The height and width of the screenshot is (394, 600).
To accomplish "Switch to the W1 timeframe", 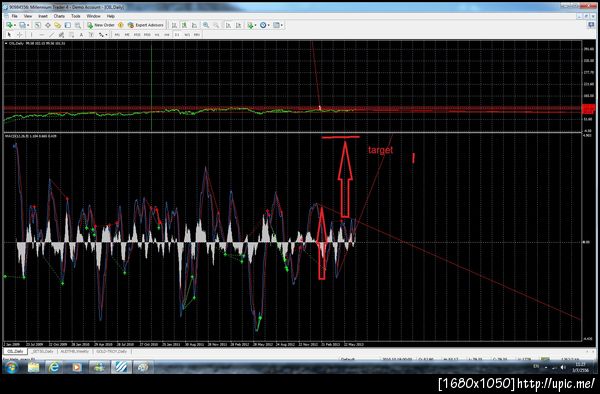I will [x=187, y=35].
